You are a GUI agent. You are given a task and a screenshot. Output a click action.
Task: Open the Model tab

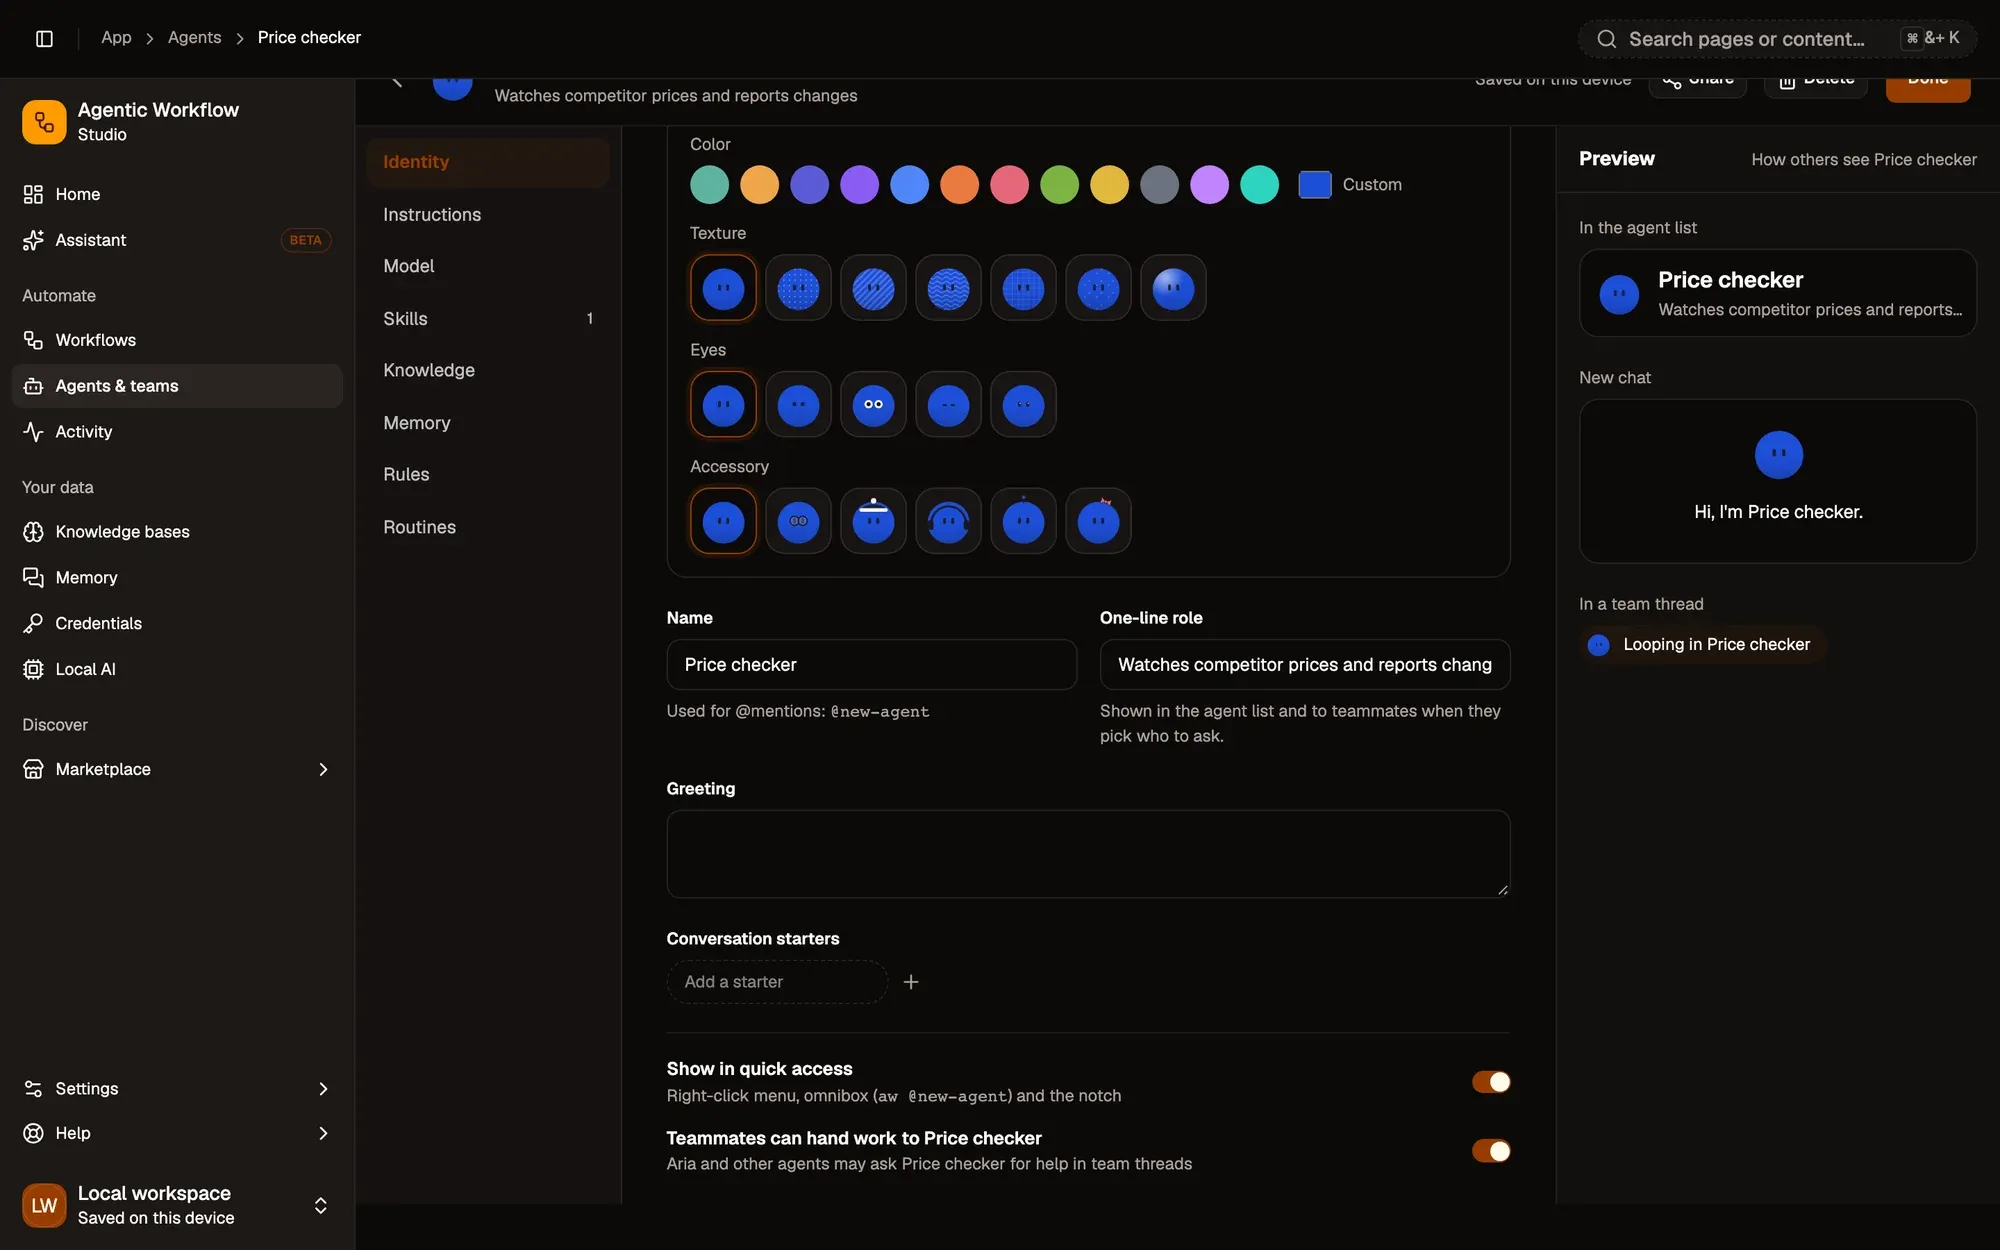click(x=488, y=266)
